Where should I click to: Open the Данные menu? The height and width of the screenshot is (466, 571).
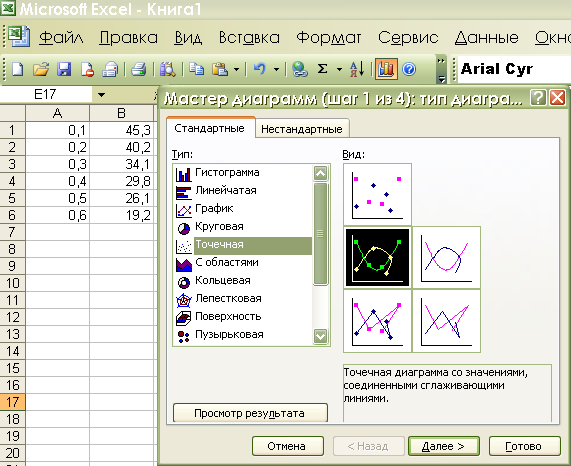(x=487, y=37)
